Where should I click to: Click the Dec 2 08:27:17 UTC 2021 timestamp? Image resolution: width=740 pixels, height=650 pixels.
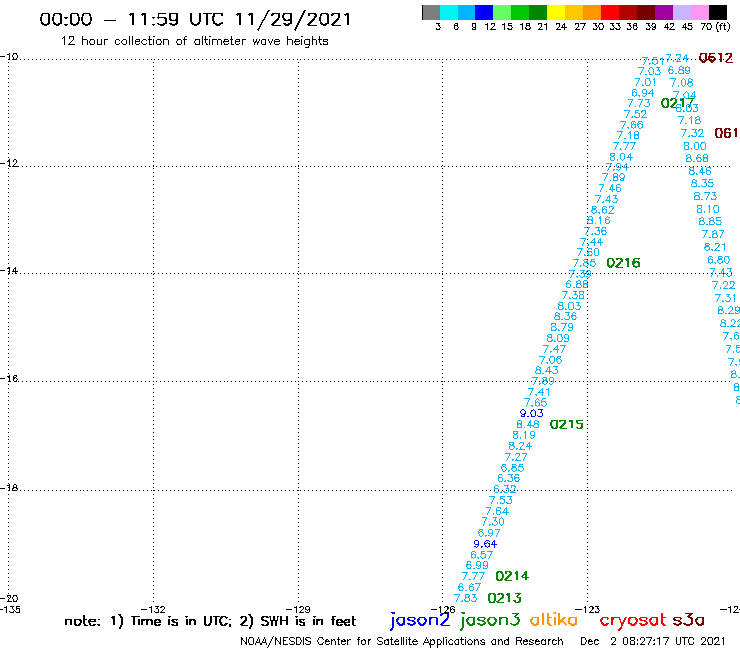click(653, 641)
